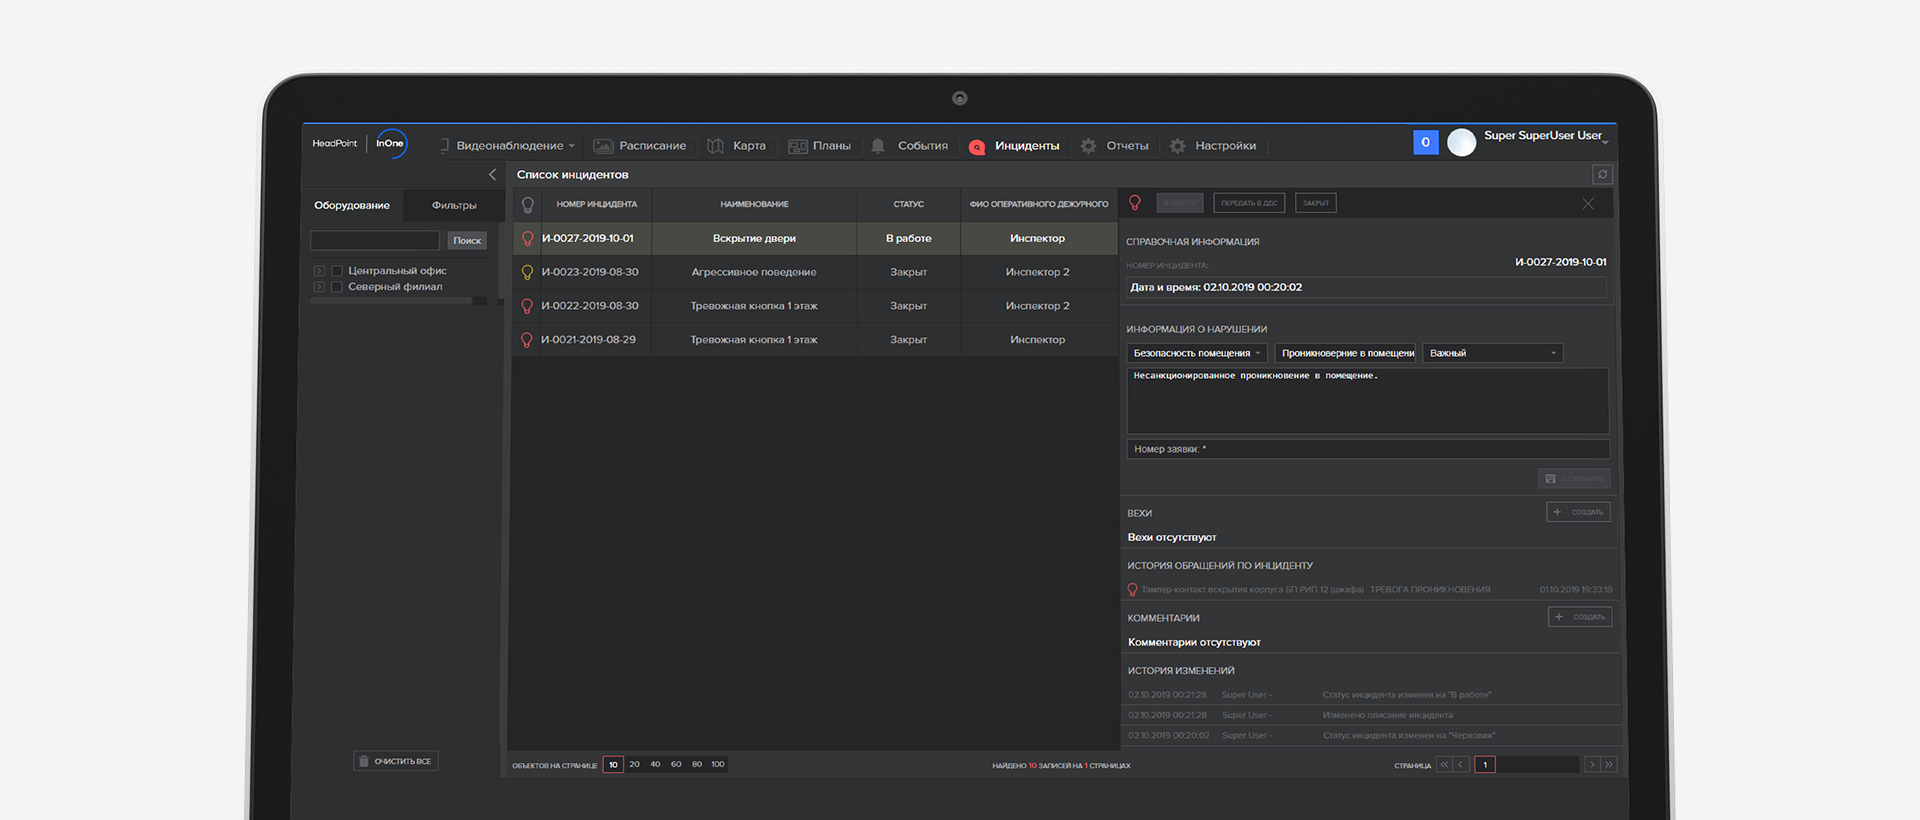
Task: Click the Передать в ДДС button
Action: coord(1249,203)
